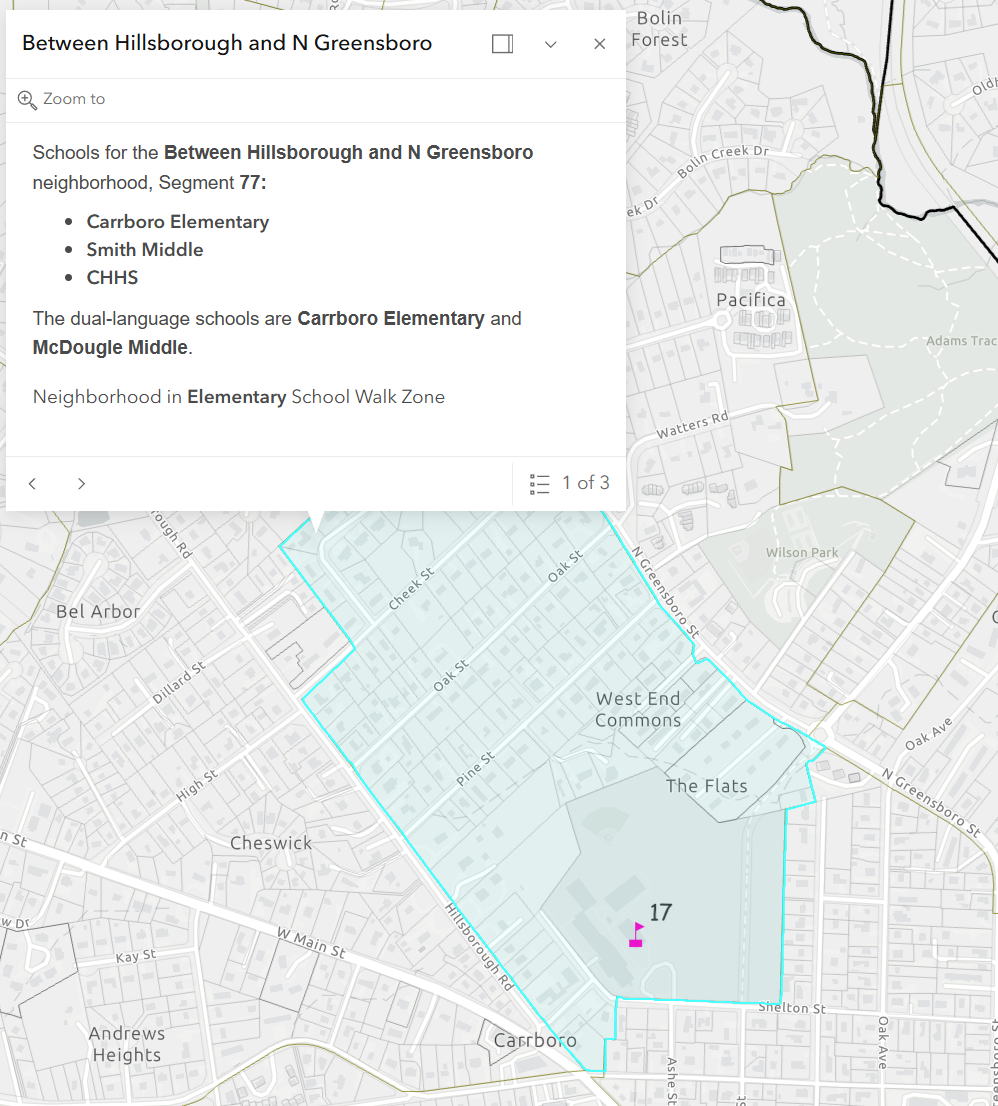Collapse the popup with the chevron
The image size is (998, 1106).
click(x=551, y=44)
